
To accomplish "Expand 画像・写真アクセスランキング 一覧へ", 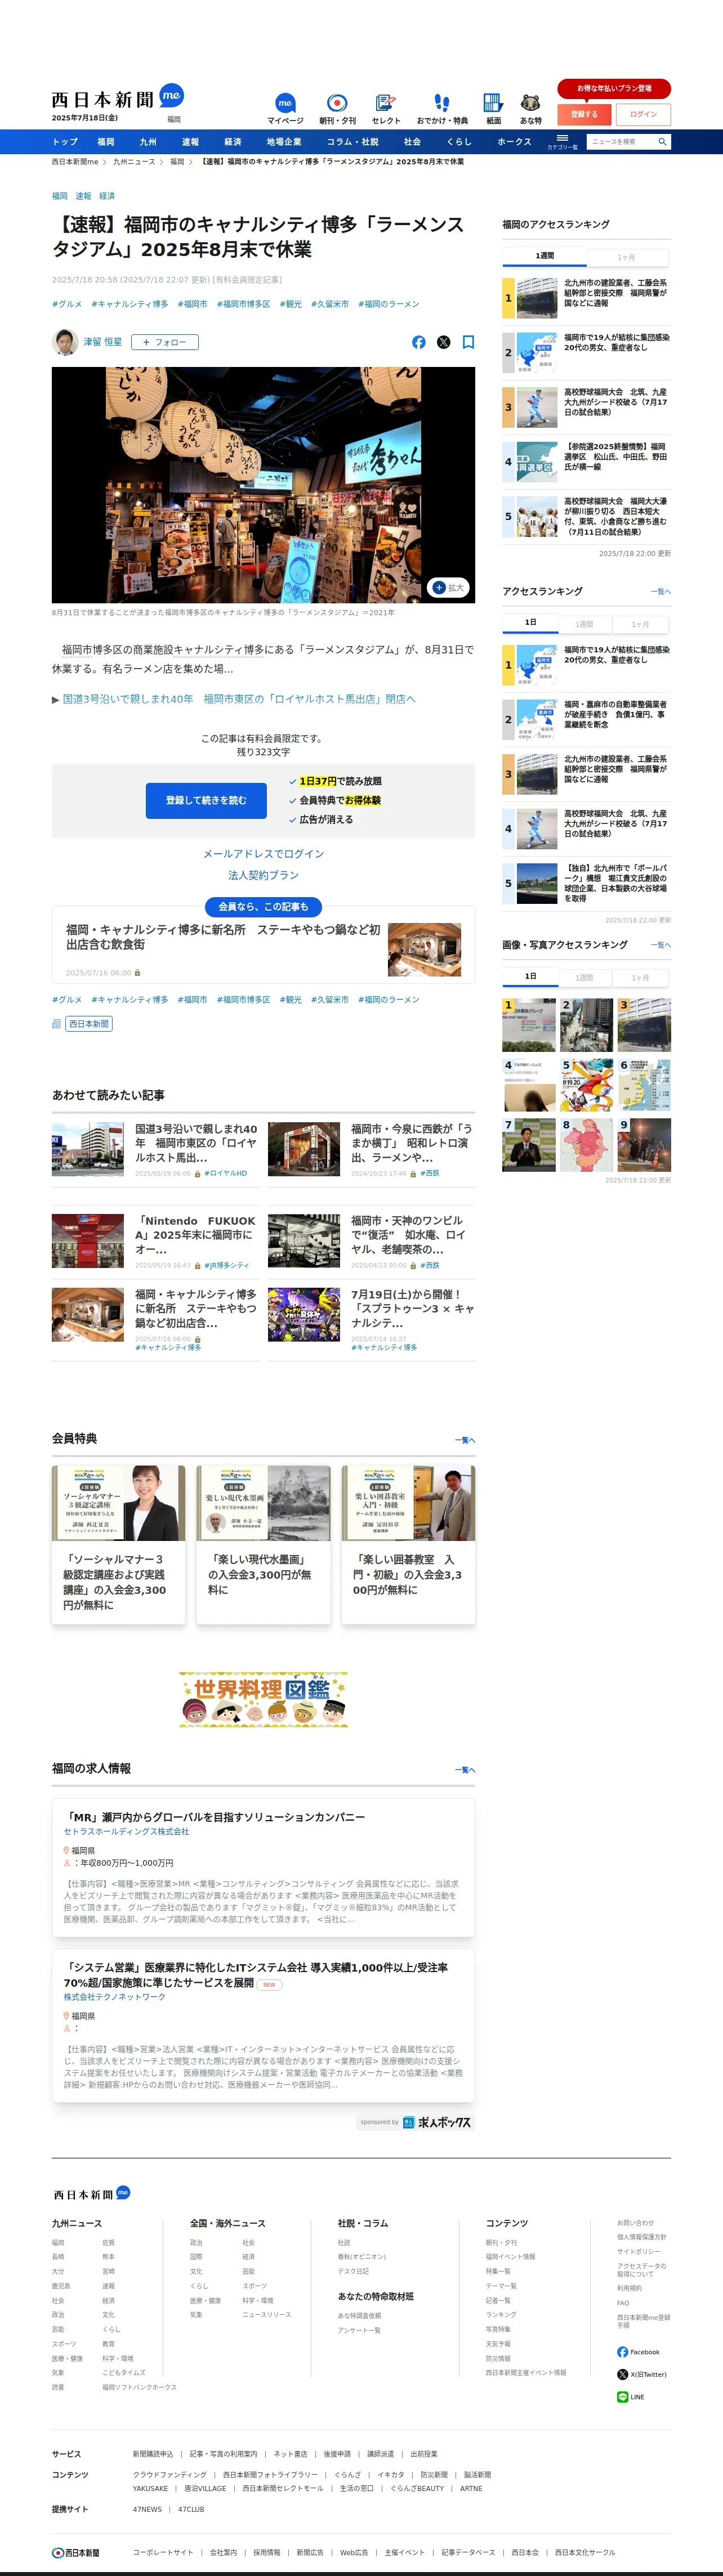I will coord(661,945).
